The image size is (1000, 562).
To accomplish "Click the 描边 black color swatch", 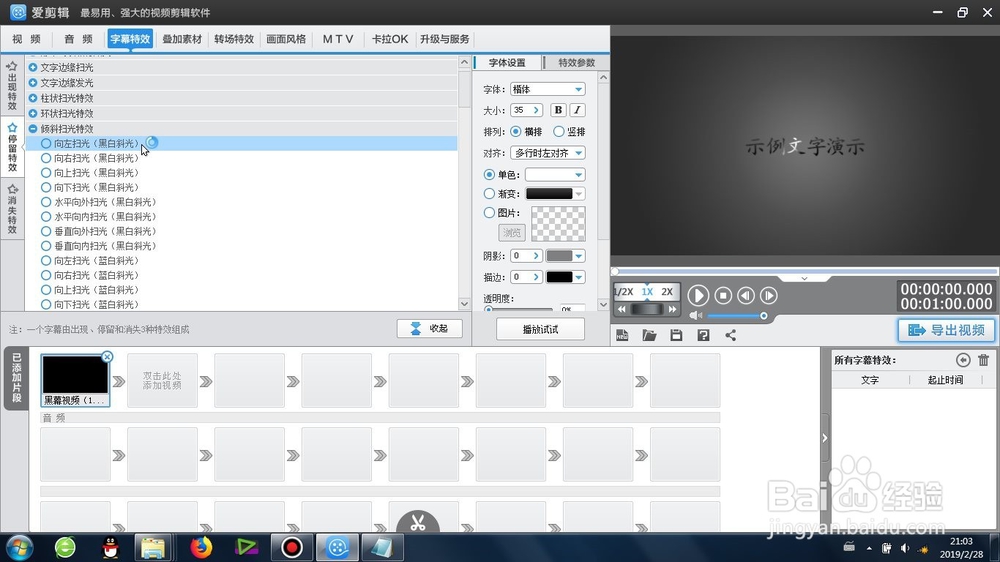I will click(x=559, y=277).
